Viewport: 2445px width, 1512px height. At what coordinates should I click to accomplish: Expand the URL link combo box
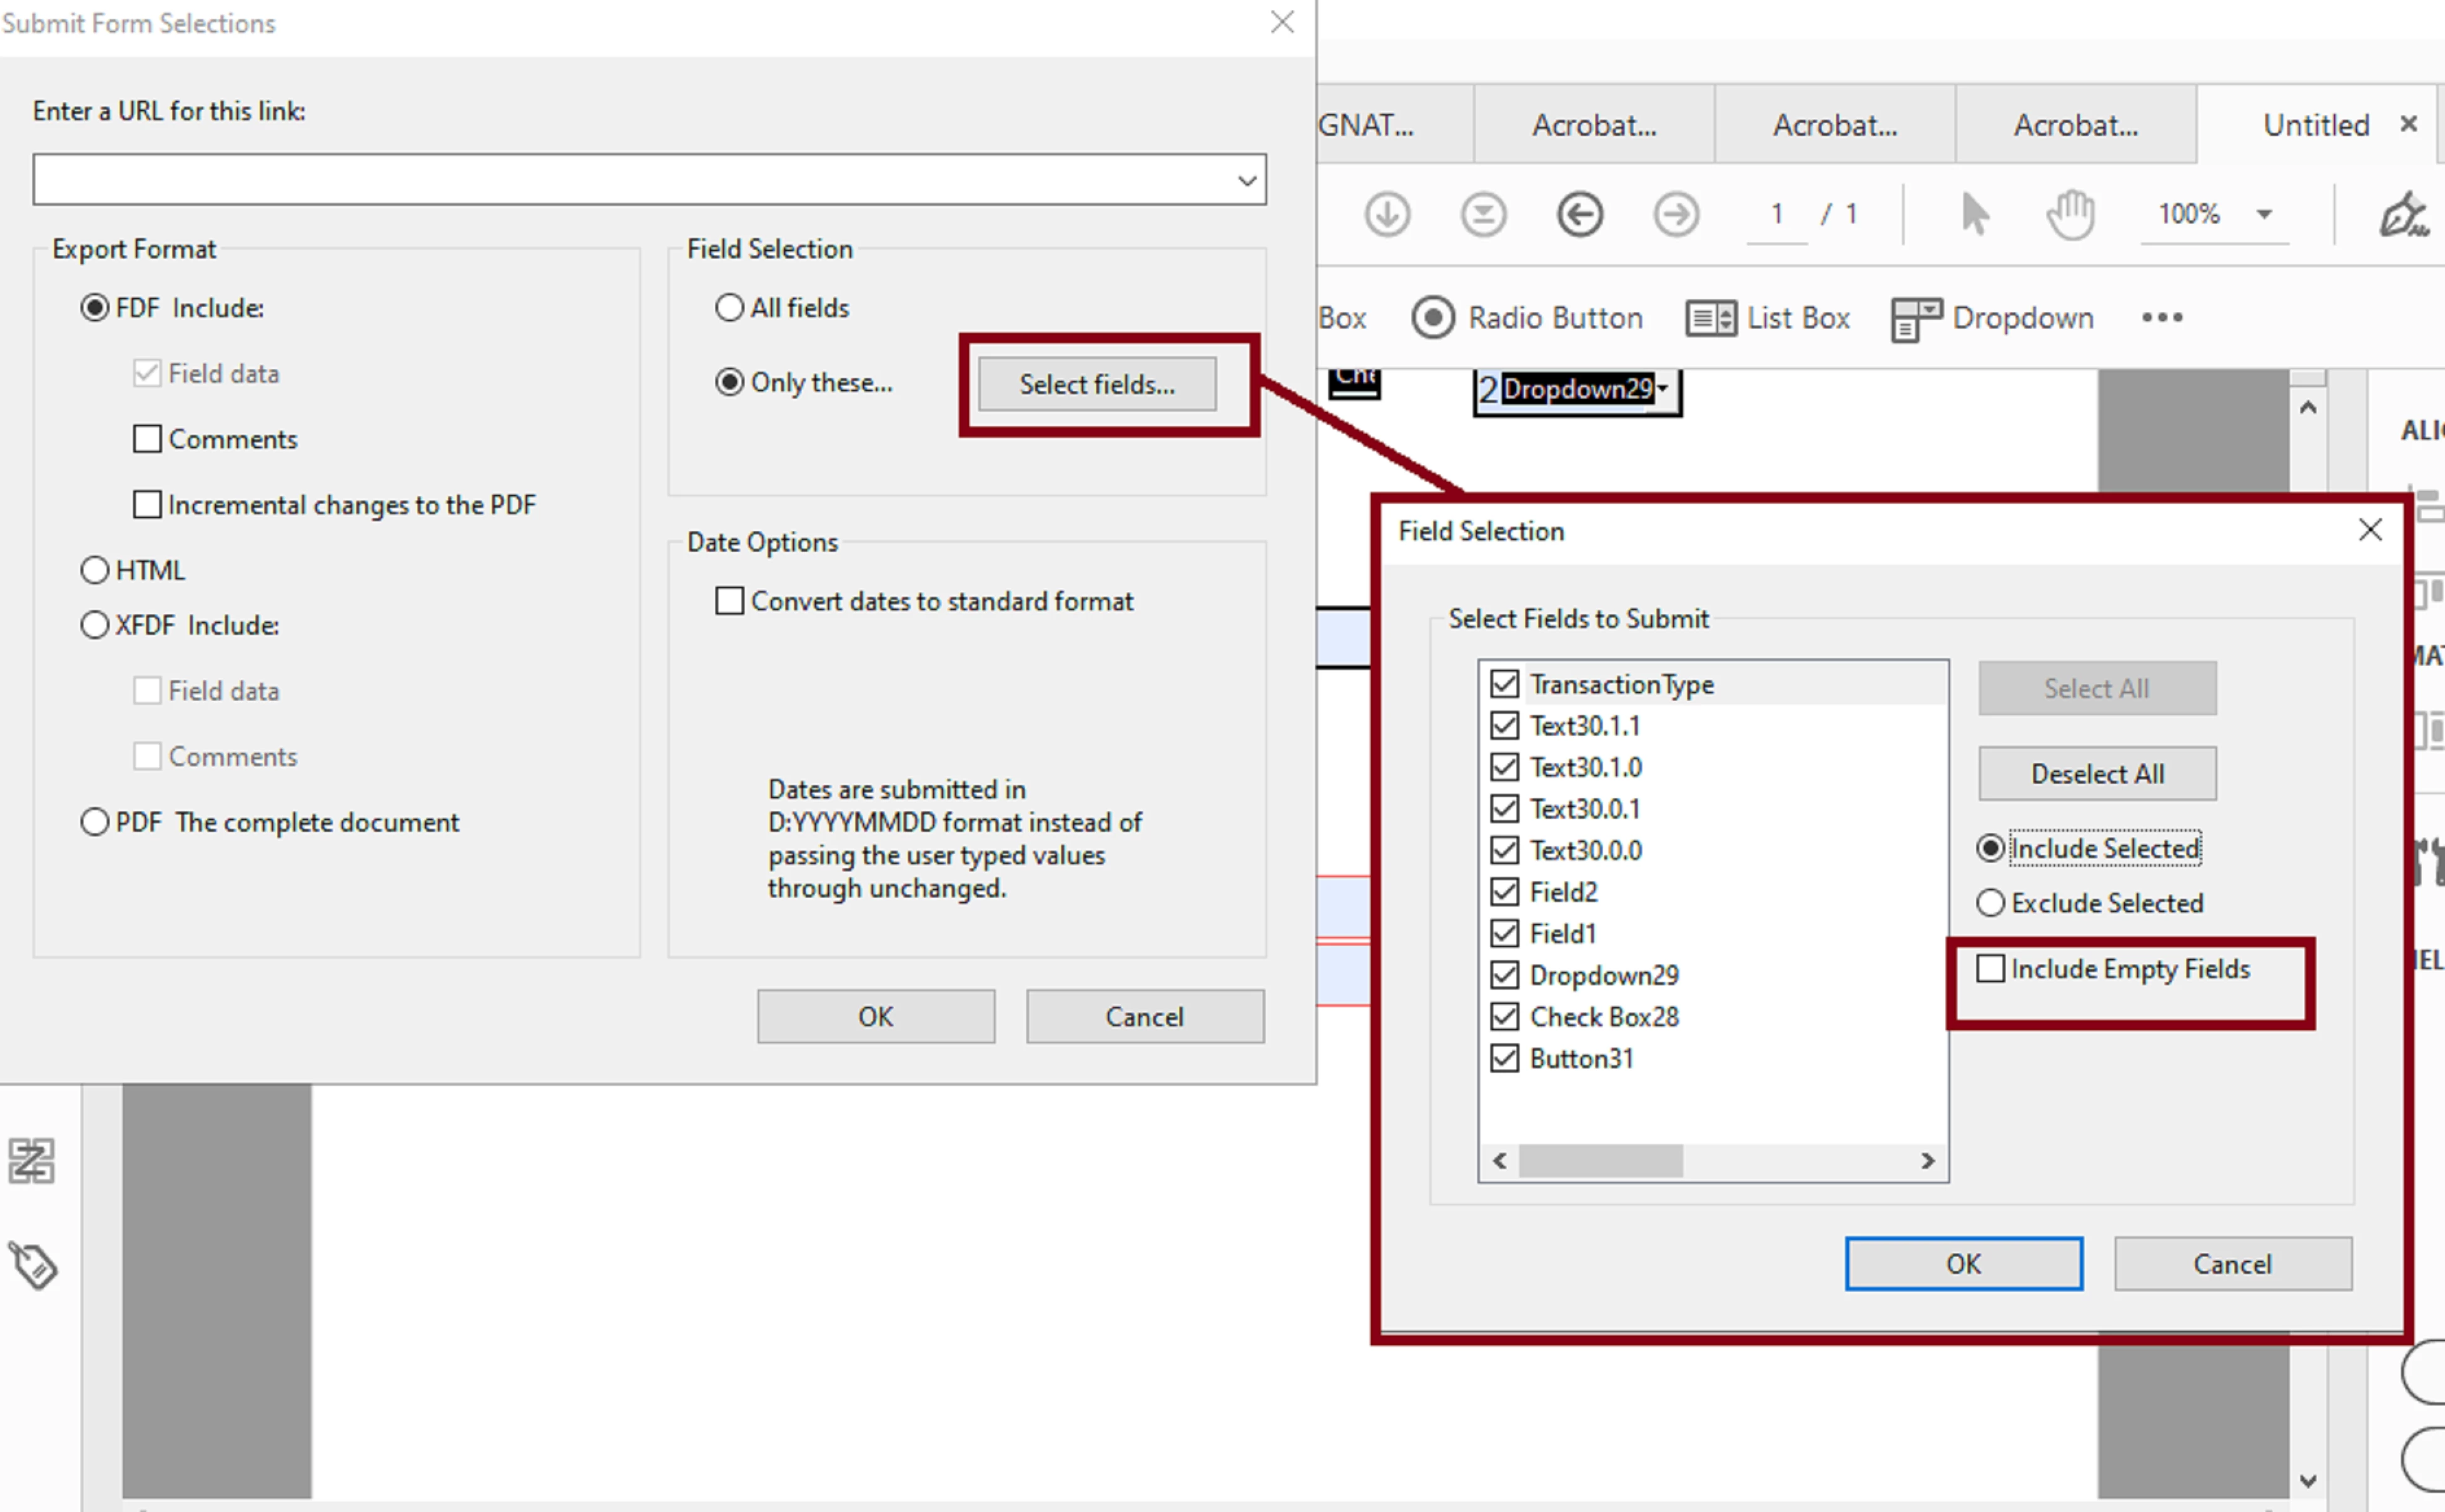pyautogui.click(x=1246, y=180)
